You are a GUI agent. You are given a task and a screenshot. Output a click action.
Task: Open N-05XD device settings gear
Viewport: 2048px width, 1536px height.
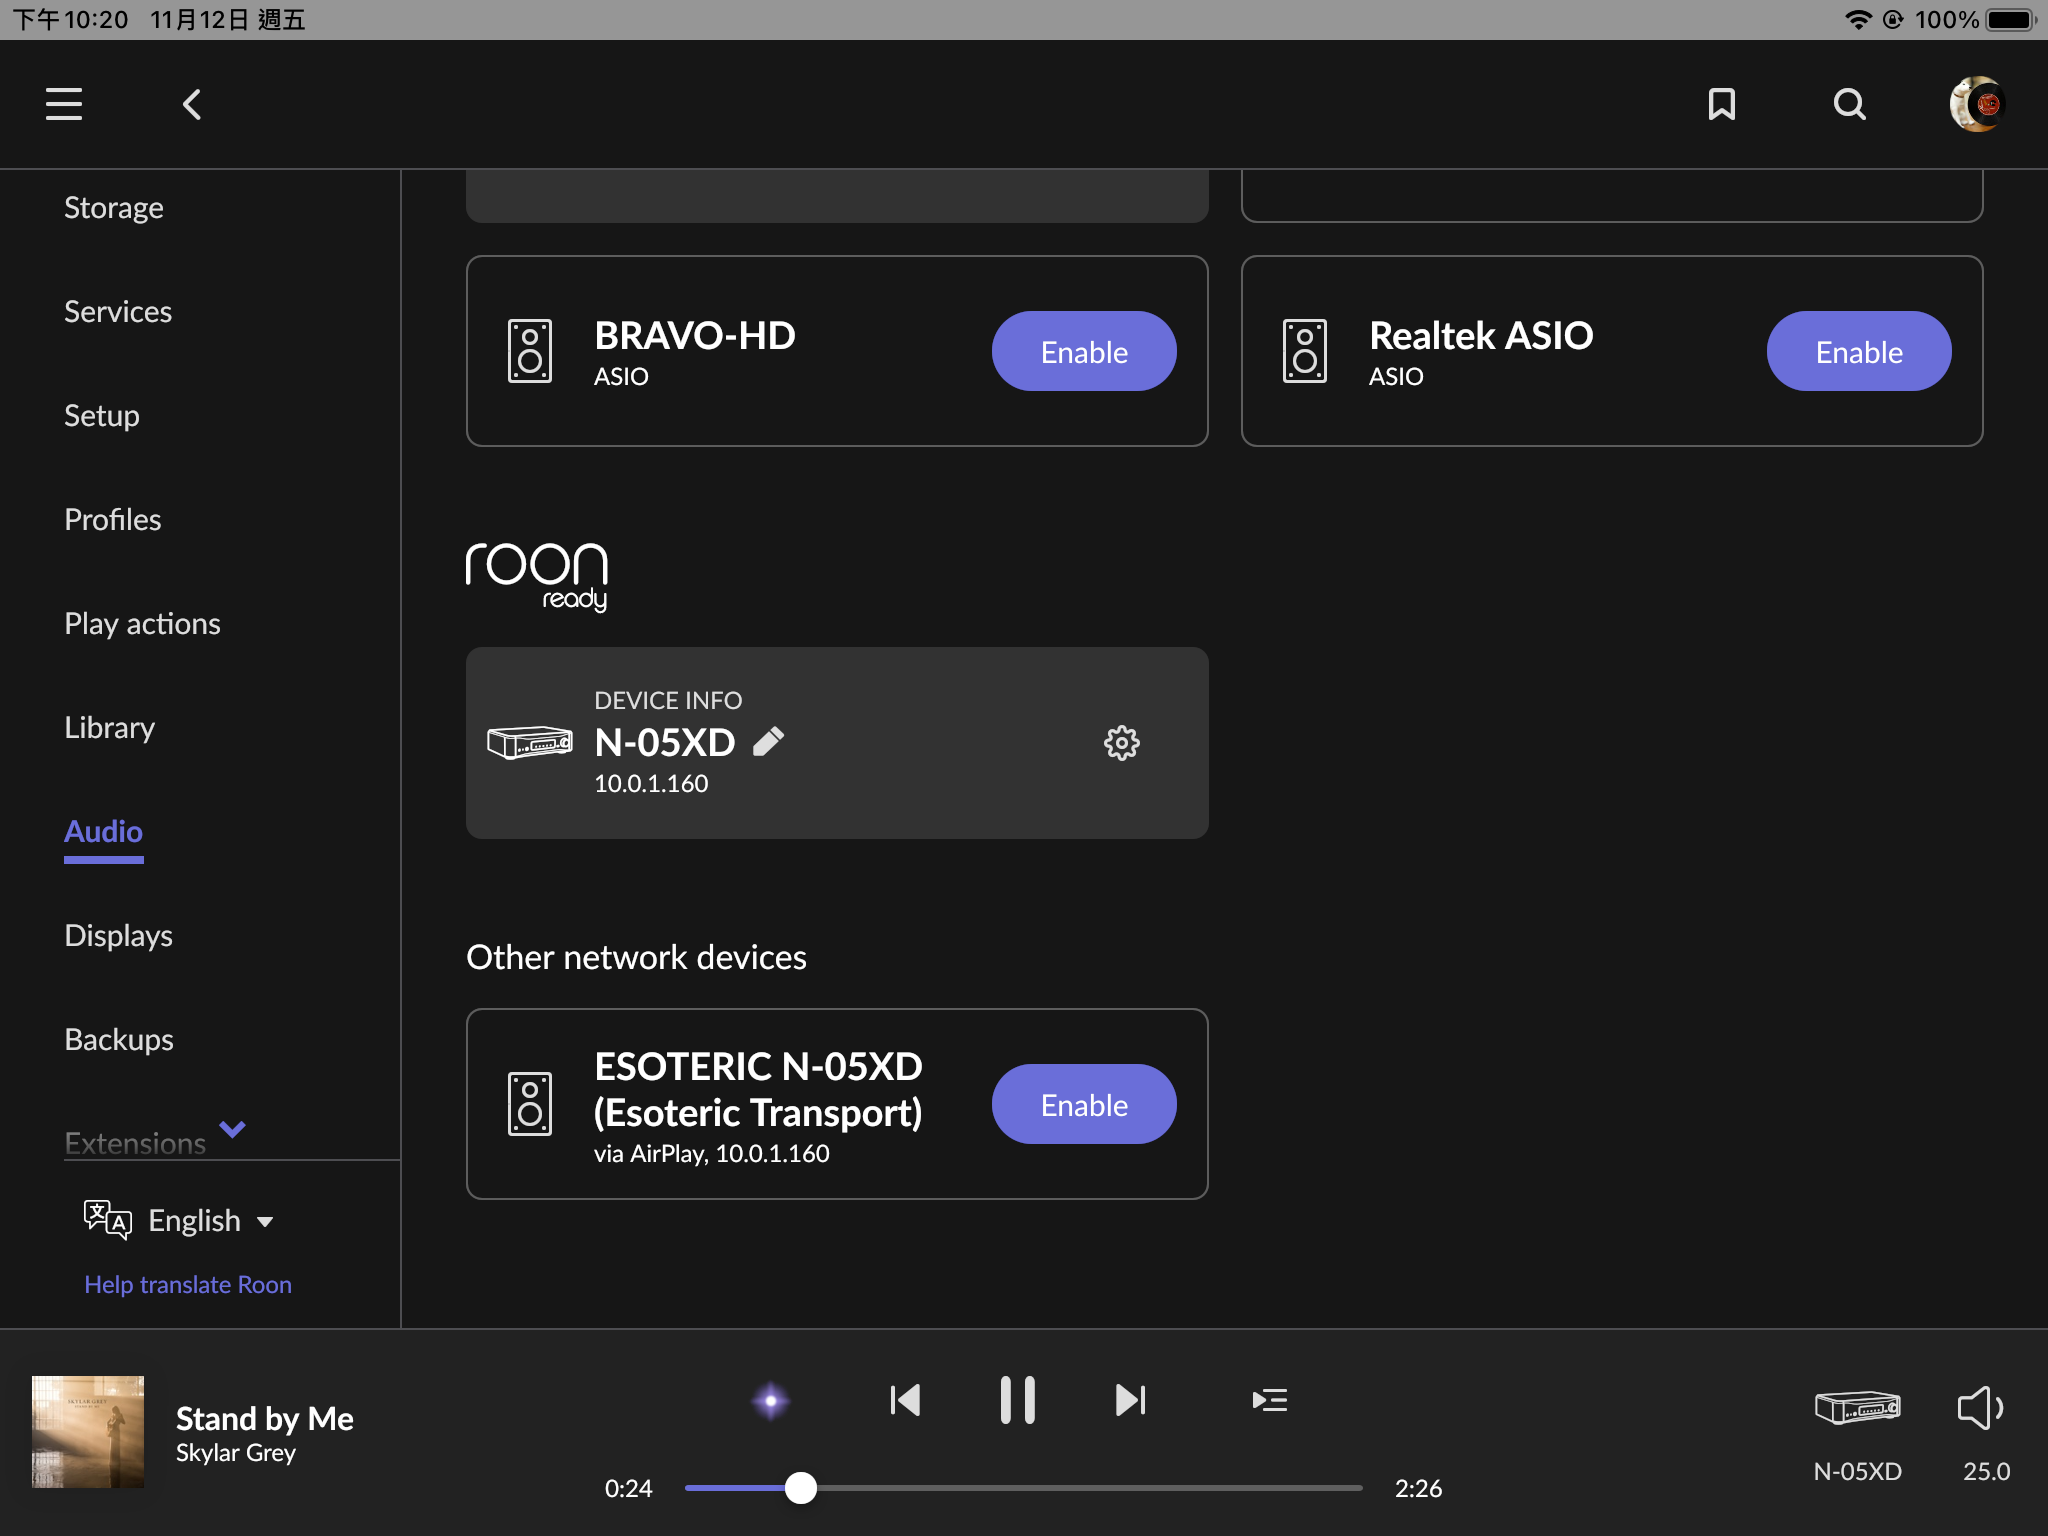(x=1121, y=743)
